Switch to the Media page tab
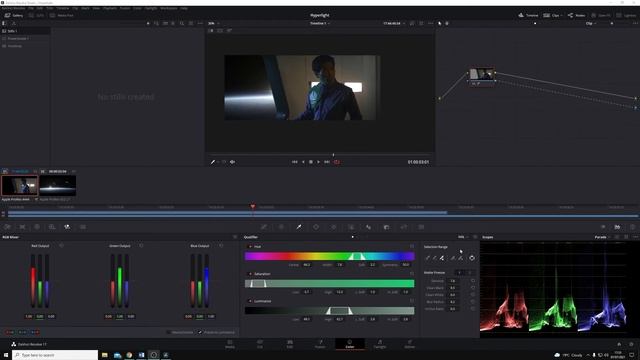 (x=230, y=344)
